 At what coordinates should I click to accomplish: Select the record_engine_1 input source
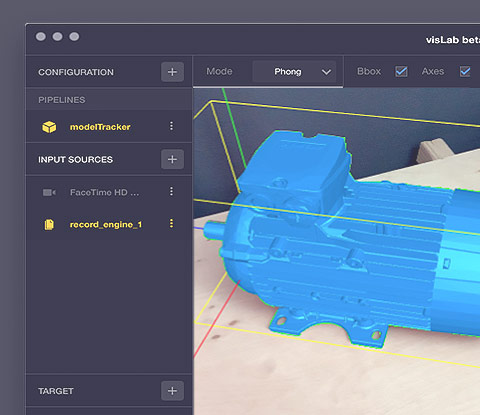(x=109, y=224)
